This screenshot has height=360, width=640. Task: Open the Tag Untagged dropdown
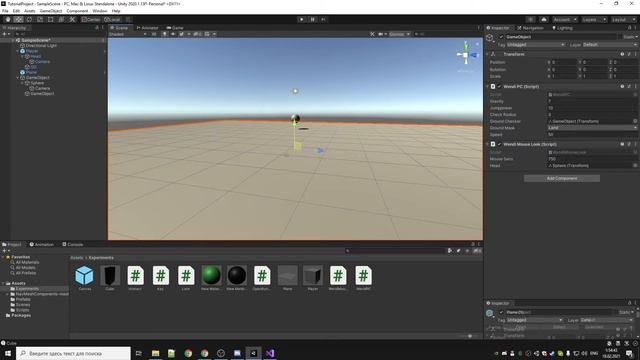536,44
